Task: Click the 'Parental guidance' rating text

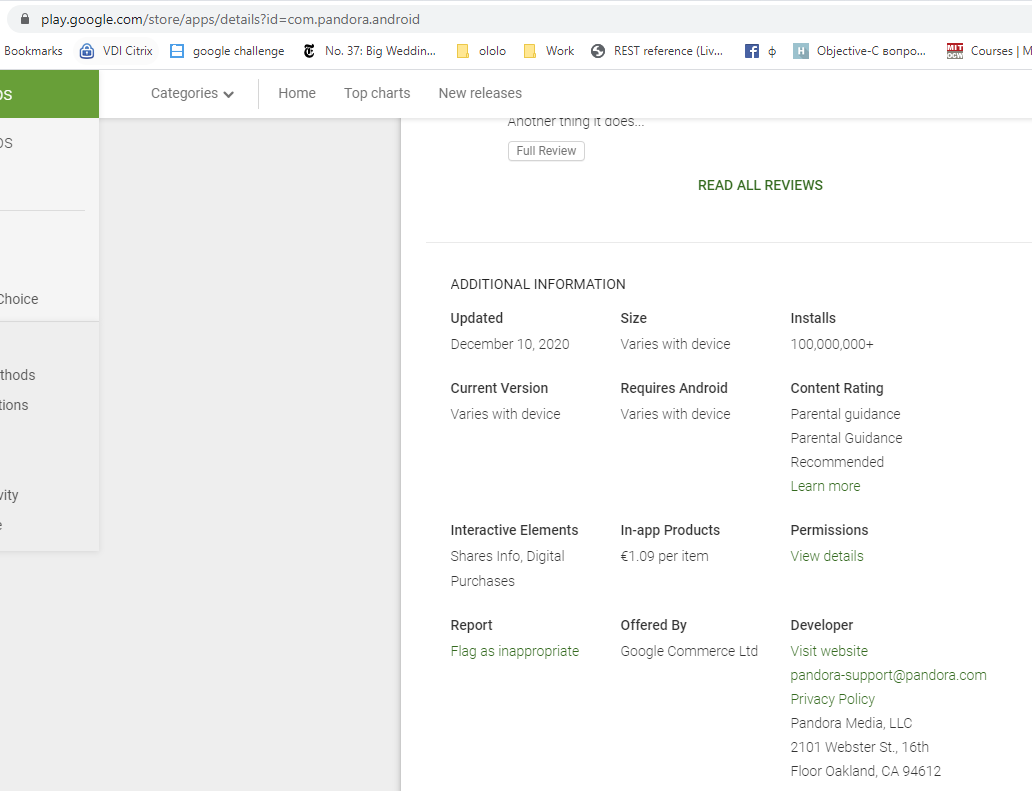Action: (x=845, y=414)
